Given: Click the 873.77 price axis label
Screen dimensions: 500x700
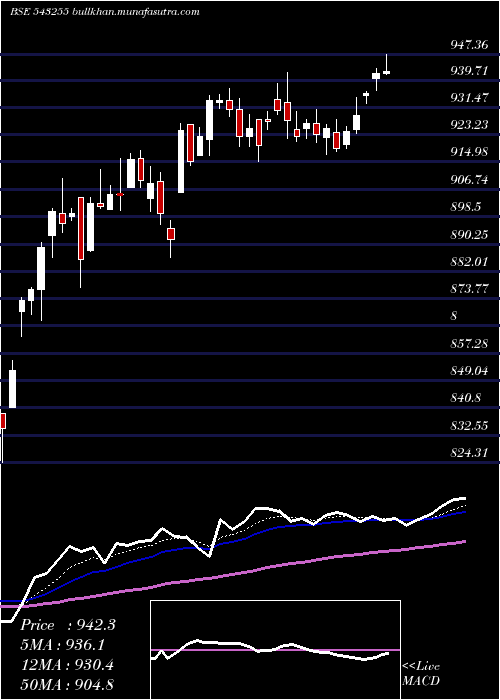Looking at the screenshot, I should coord(469,289).
